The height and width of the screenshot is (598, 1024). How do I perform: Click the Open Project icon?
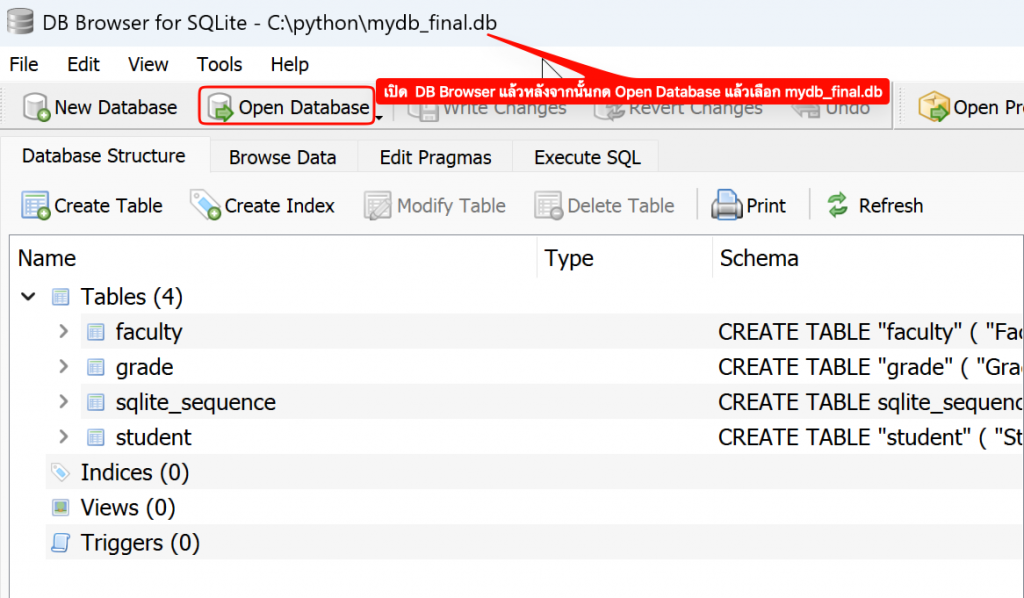click(x=933, y=107)
